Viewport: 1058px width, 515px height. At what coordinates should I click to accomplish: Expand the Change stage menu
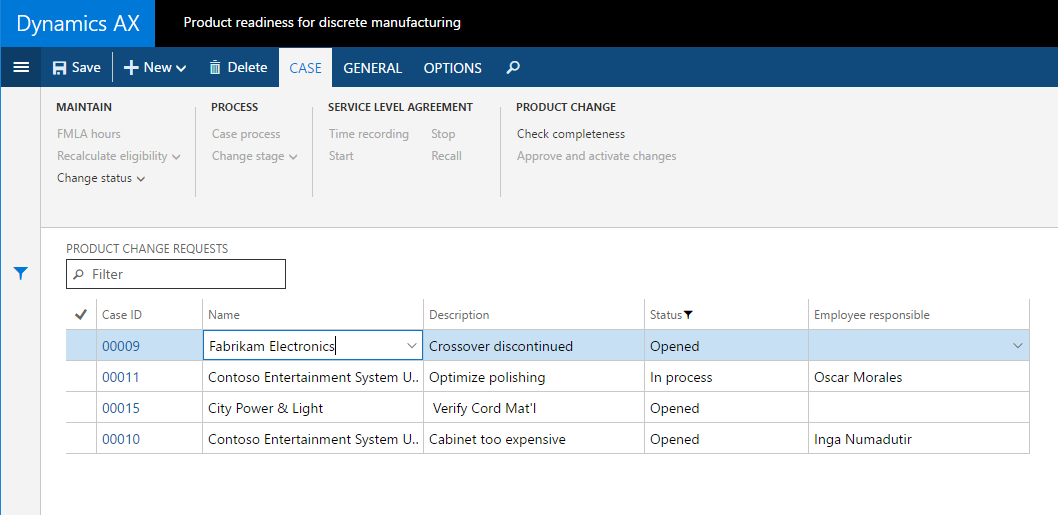[254, 156]
